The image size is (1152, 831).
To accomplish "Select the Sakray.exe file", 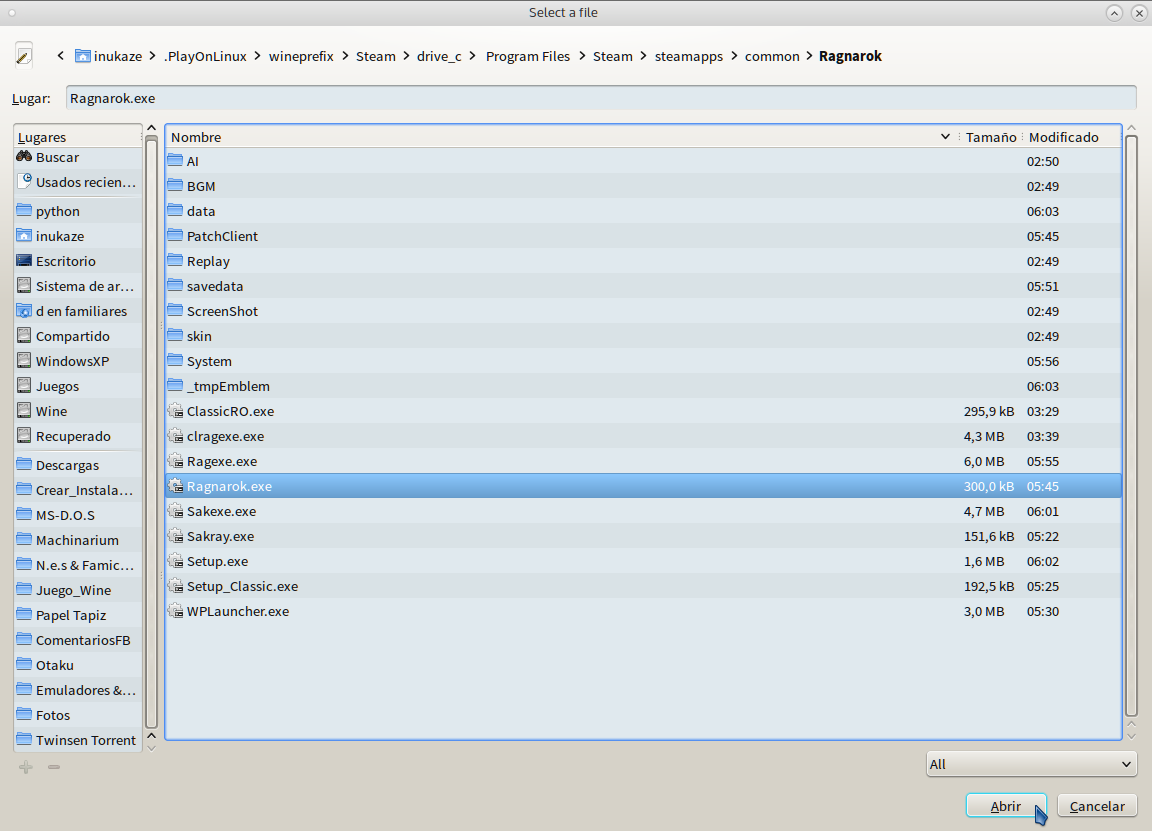I will pyautogui.click(x=643, y=536).
